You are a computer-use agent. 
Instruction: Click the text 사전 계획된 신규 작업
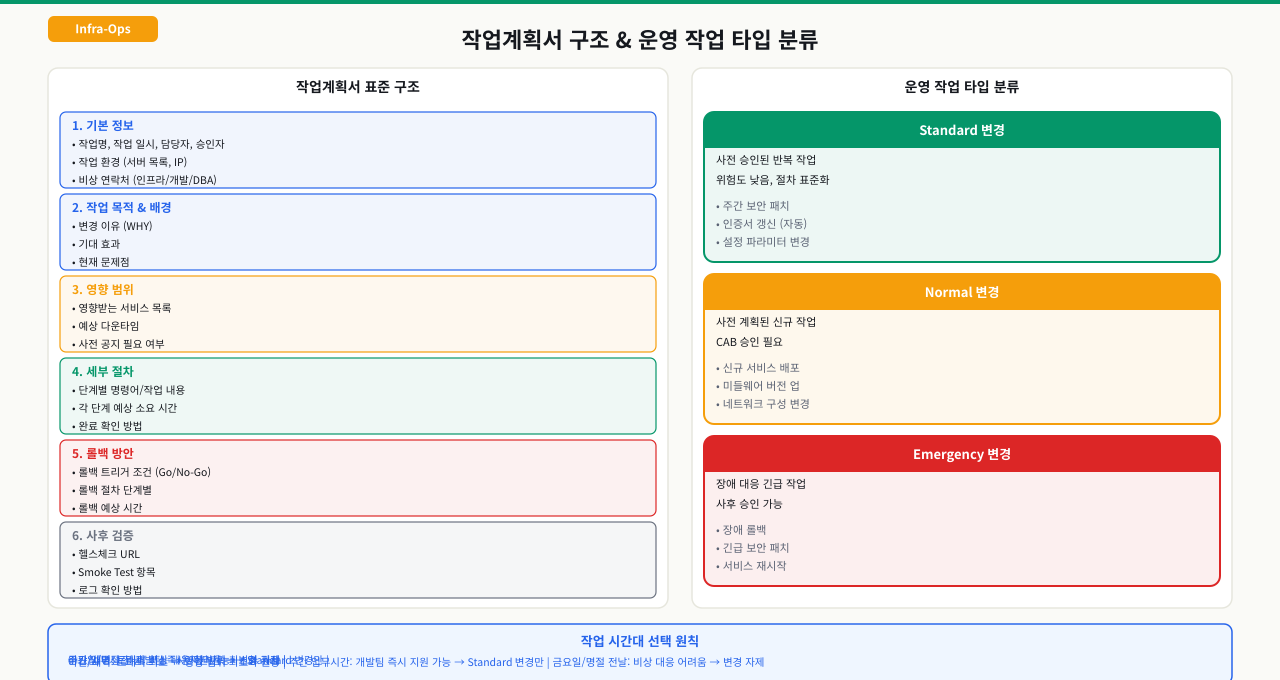(x=766, y=322)
